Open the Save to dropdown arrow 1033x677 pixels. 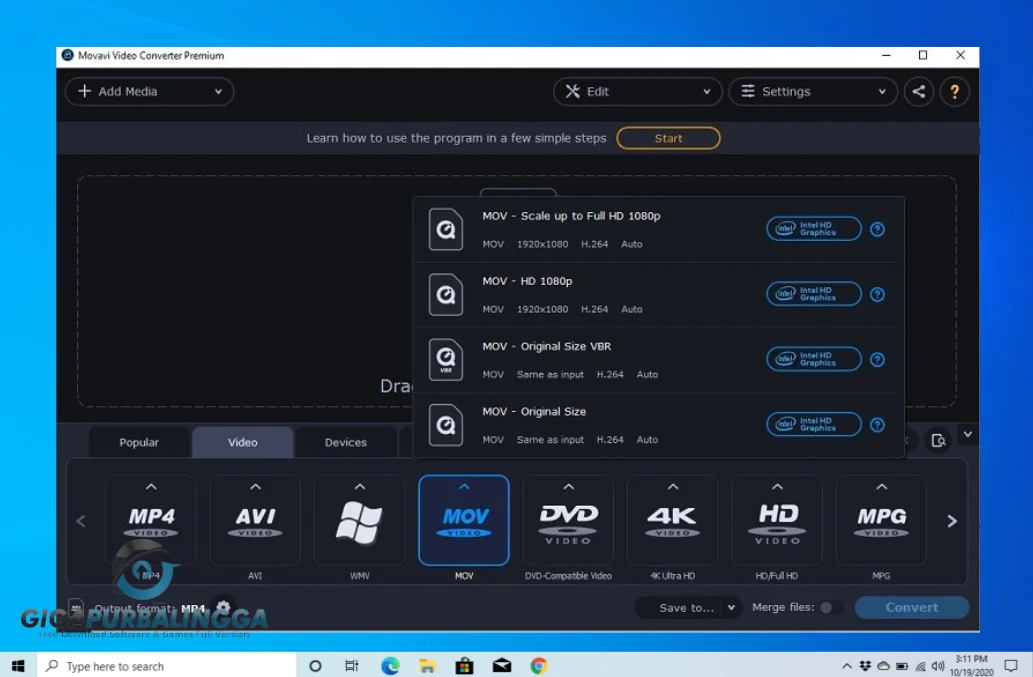coord(731,607)
